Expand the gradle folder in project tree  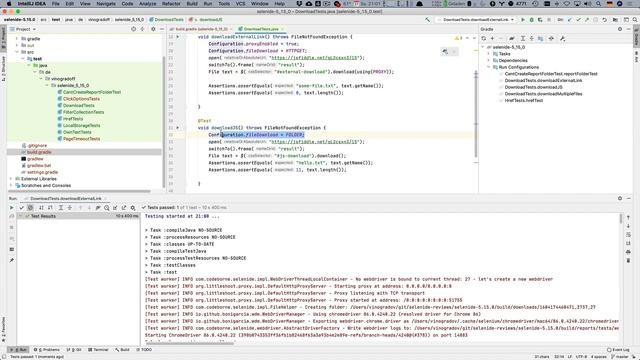point(17,39)
